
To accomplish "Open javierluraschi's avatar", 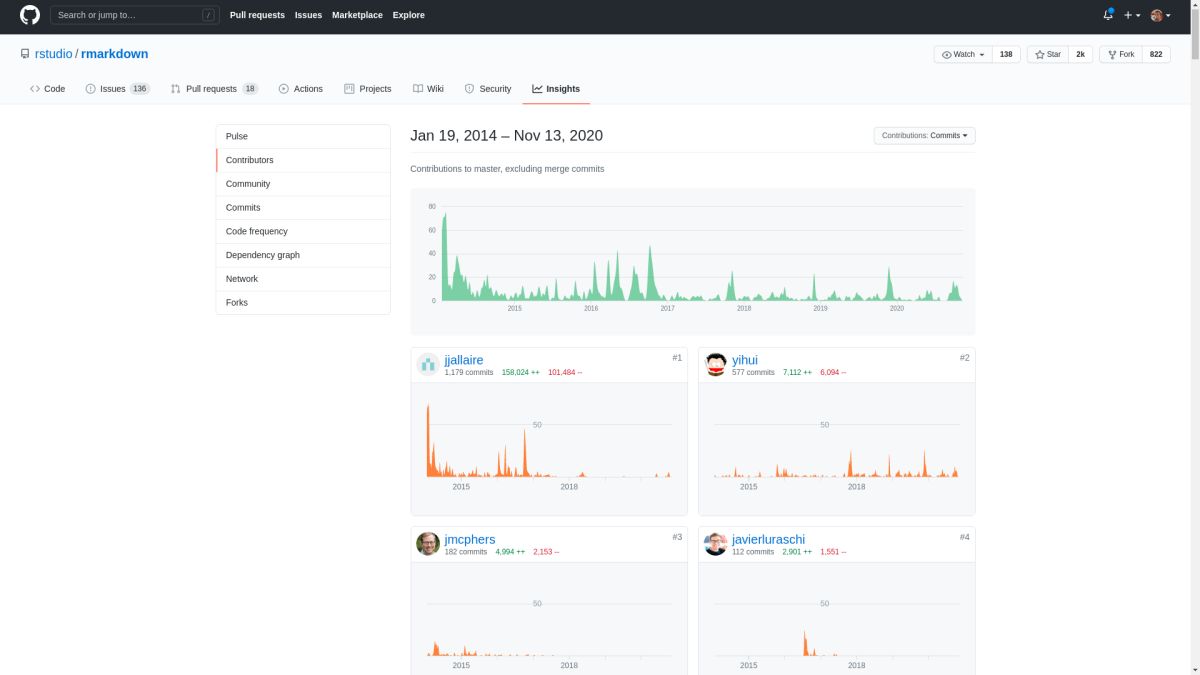I will tap(716, 544).
